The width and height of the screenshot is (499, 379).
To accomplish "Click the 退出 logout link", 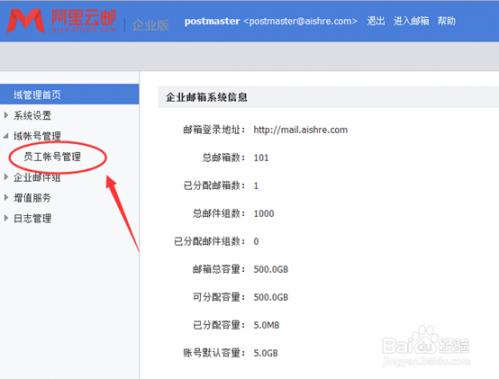I will coord(376,21).
